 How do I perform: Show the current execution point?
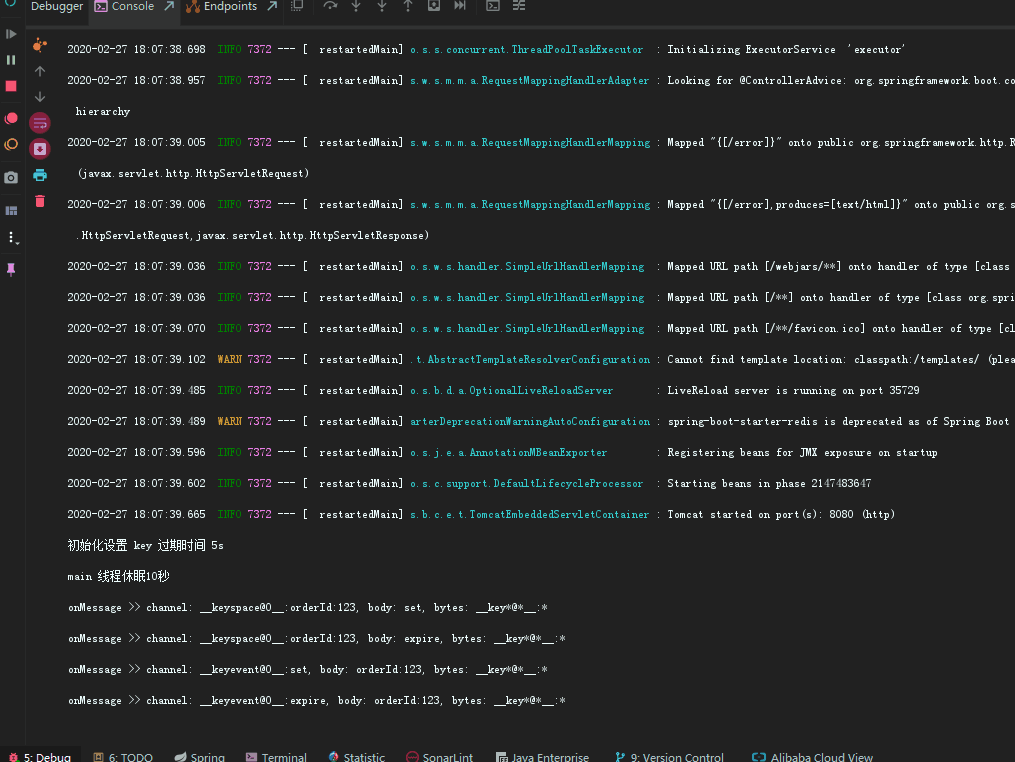297,6
